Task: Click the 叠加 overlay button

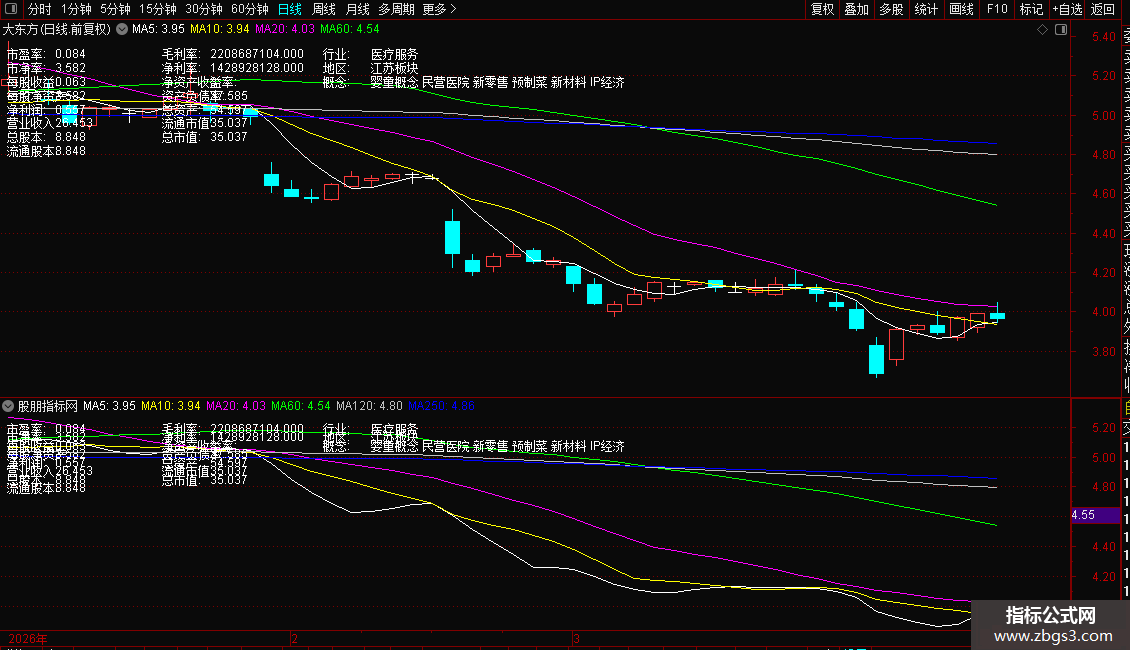Action: coord(856,9)
